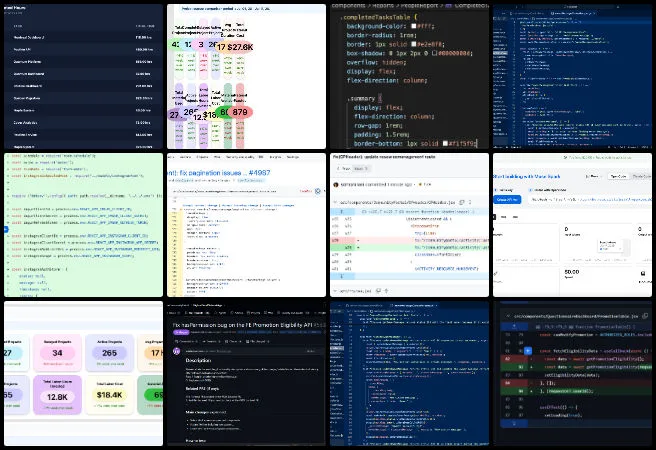656x450 pixels.
Task: Collapse the dark diff file chevron
Action: (507, 316)
